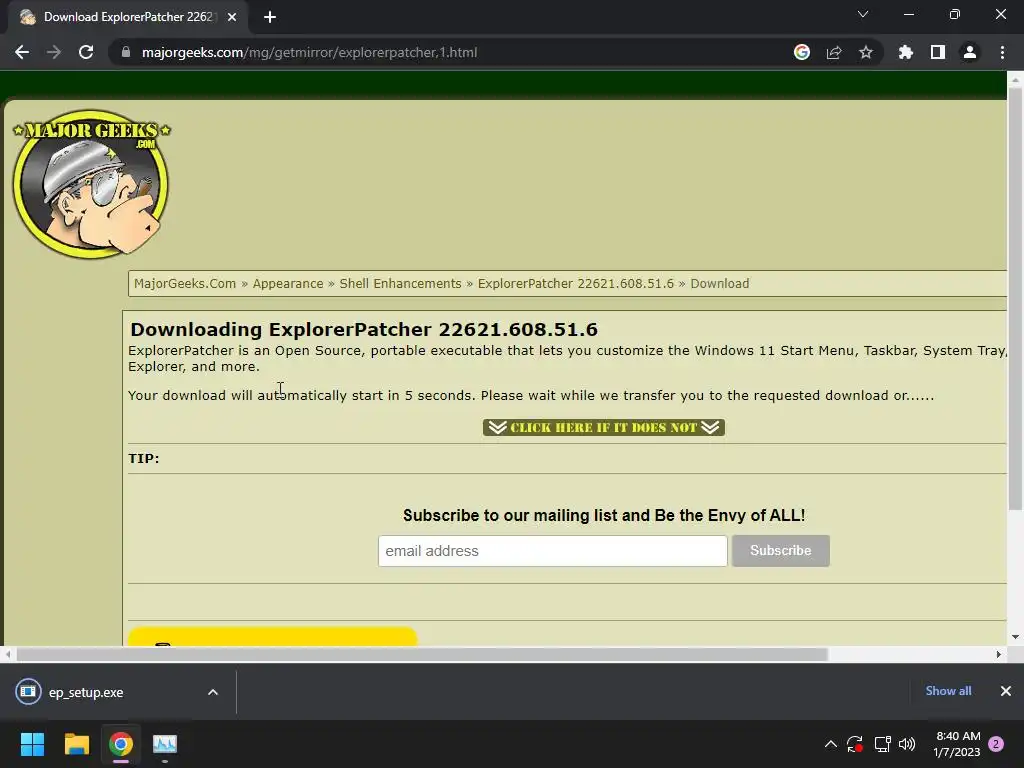Click the 'TIP:' label

pos(144,458)
